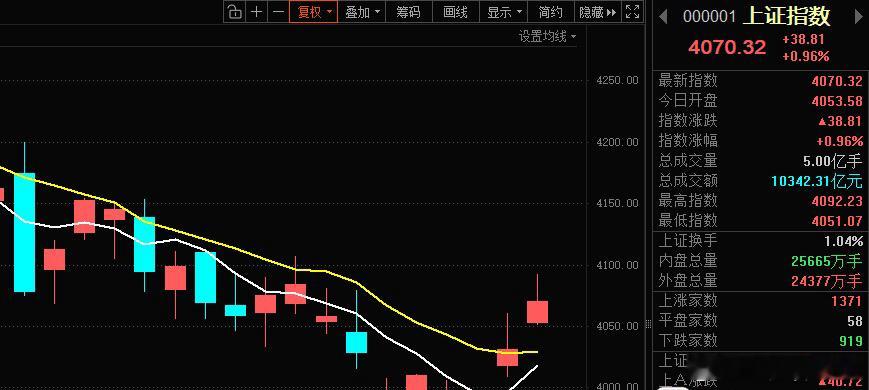
Task: Expand the 显示 dropdown
Action: click(503, 12)
